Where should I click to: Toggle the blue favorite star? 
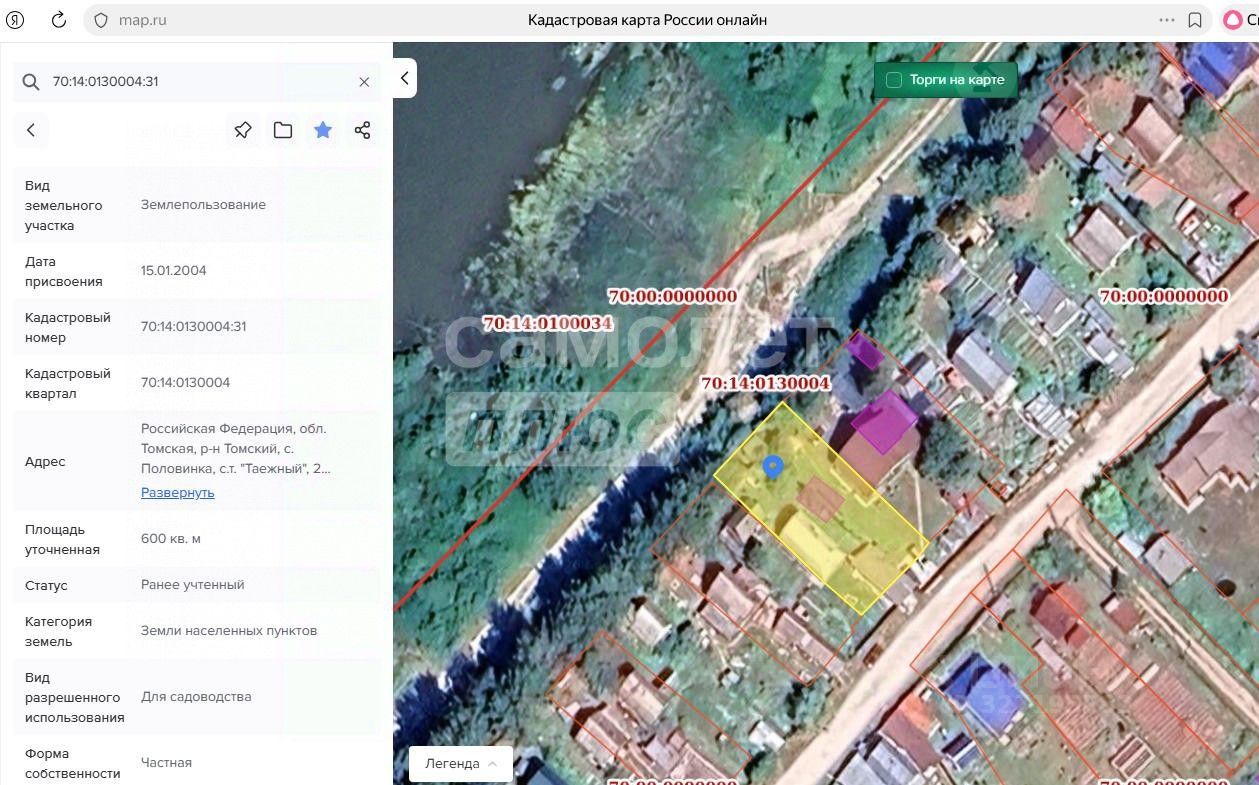323,130
